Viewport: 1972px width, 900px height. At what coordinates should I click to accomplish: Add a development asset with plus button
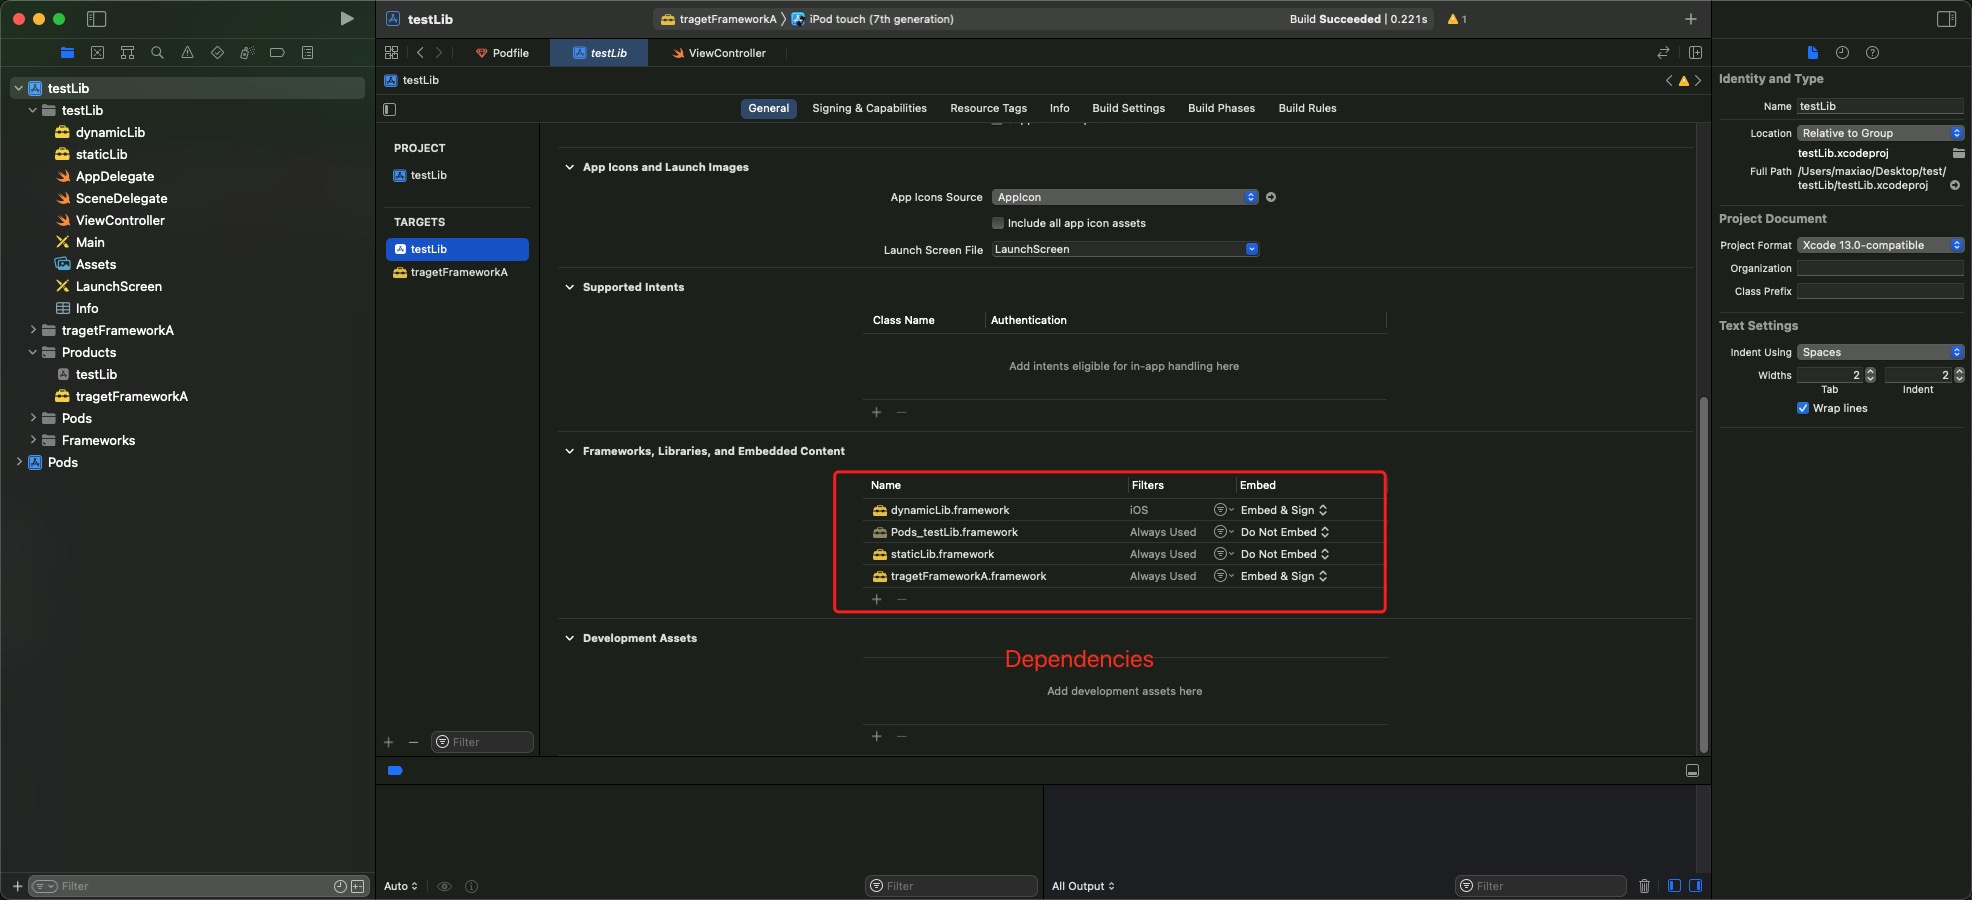click(877, 736)
